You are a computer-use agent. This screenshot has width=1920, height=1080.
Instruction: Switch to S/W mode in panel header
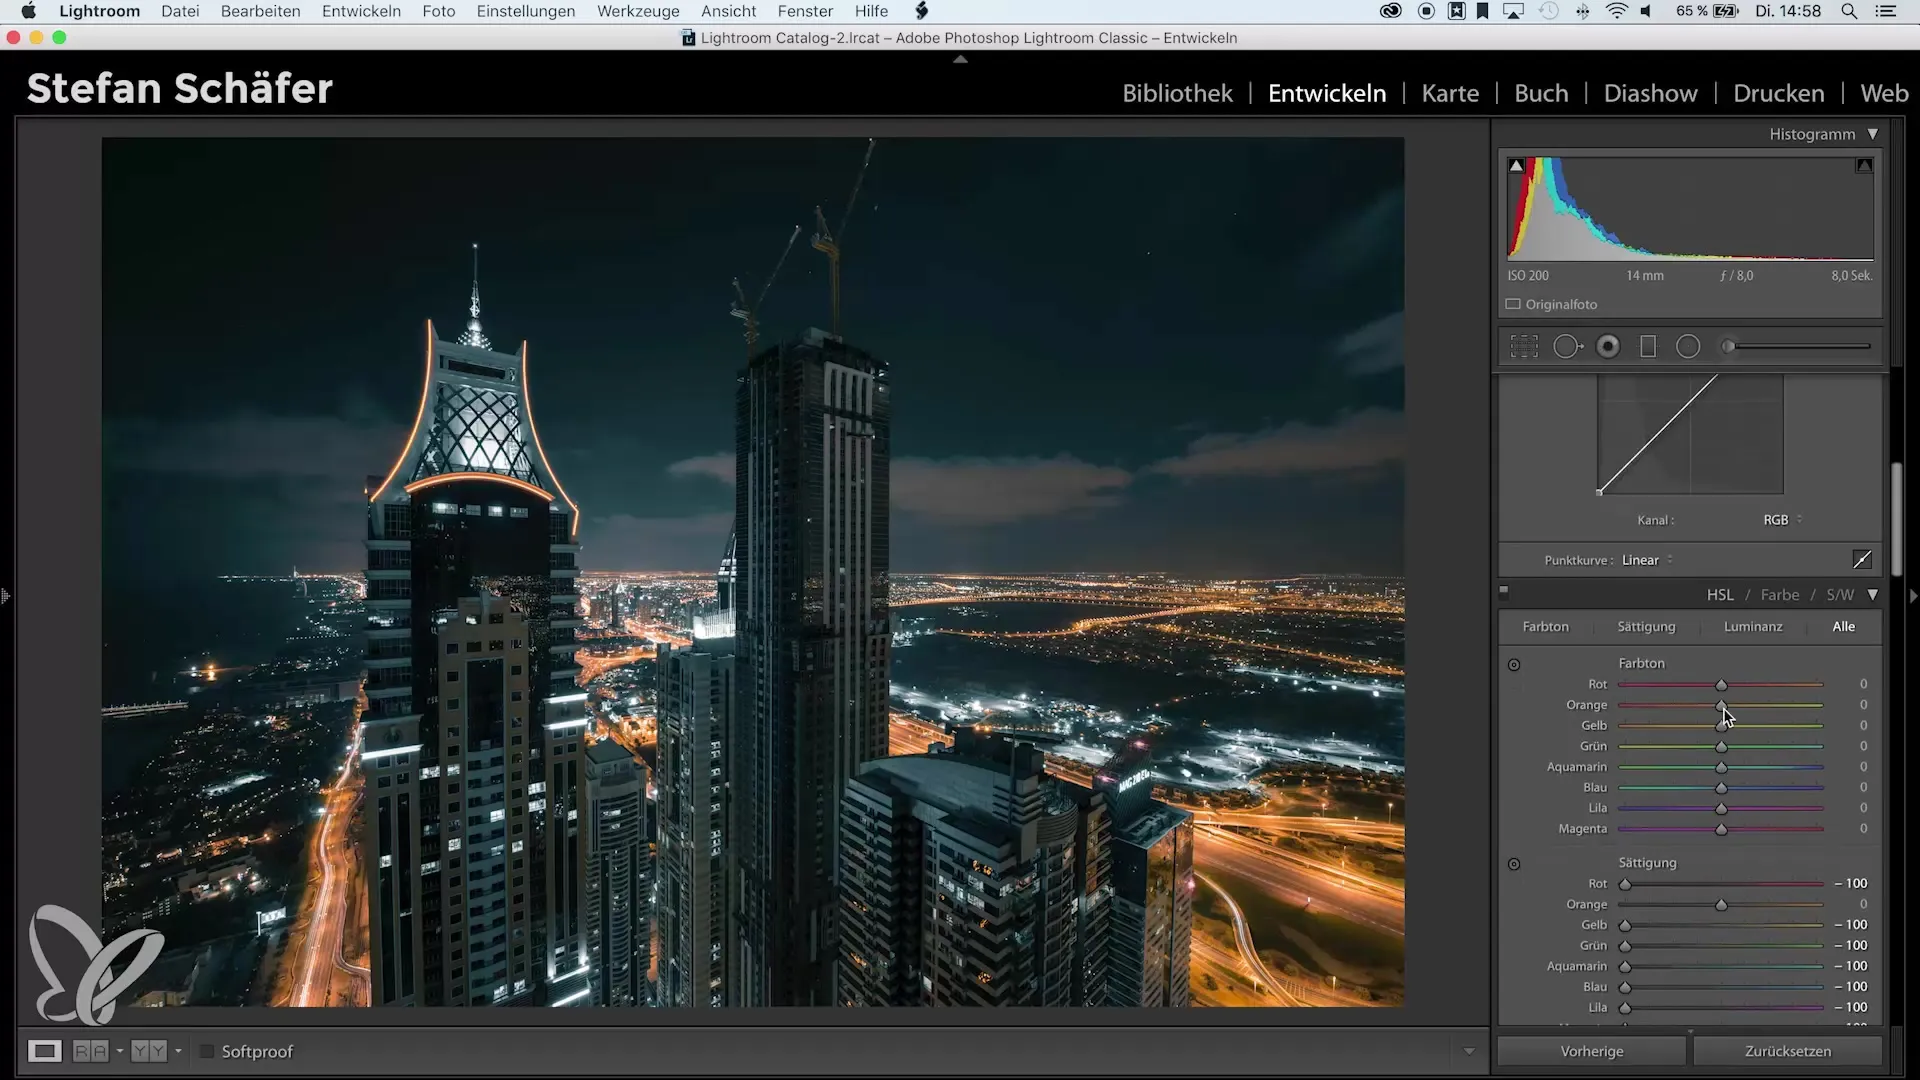(x=1840, y=595)
